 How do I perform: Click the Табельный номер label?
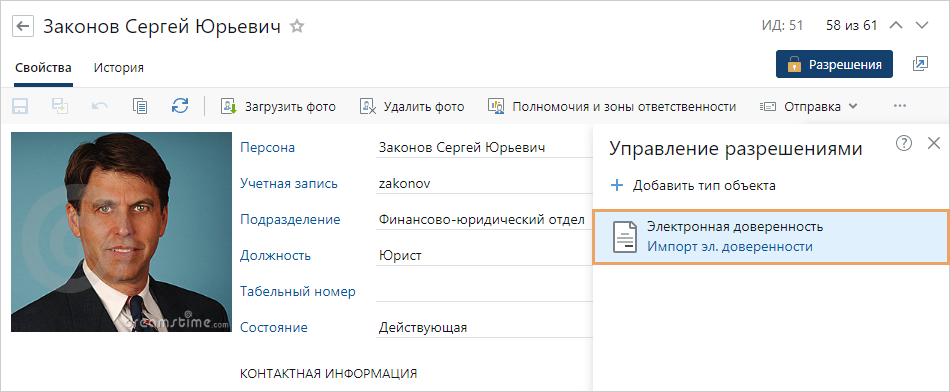pyautogui.click(x=298, y=291)
